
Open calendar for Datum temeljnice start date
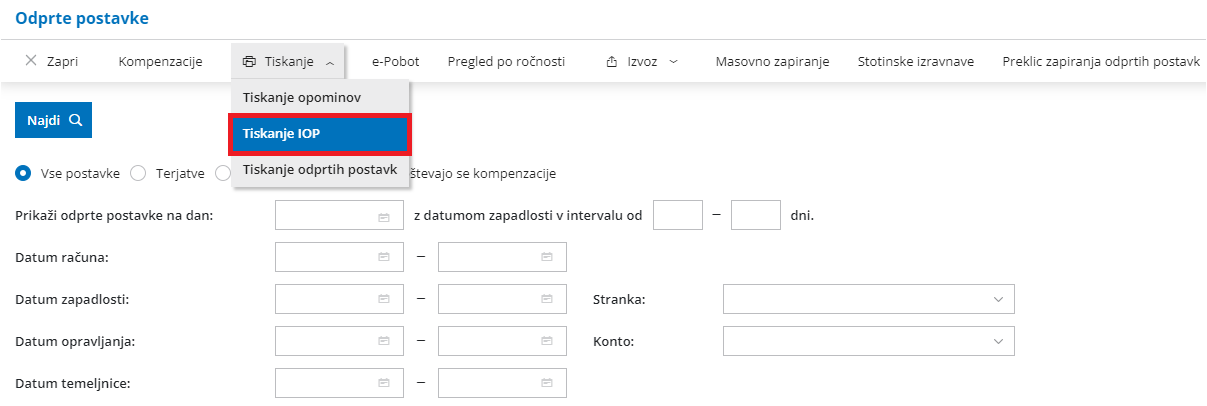pos(383,383)
